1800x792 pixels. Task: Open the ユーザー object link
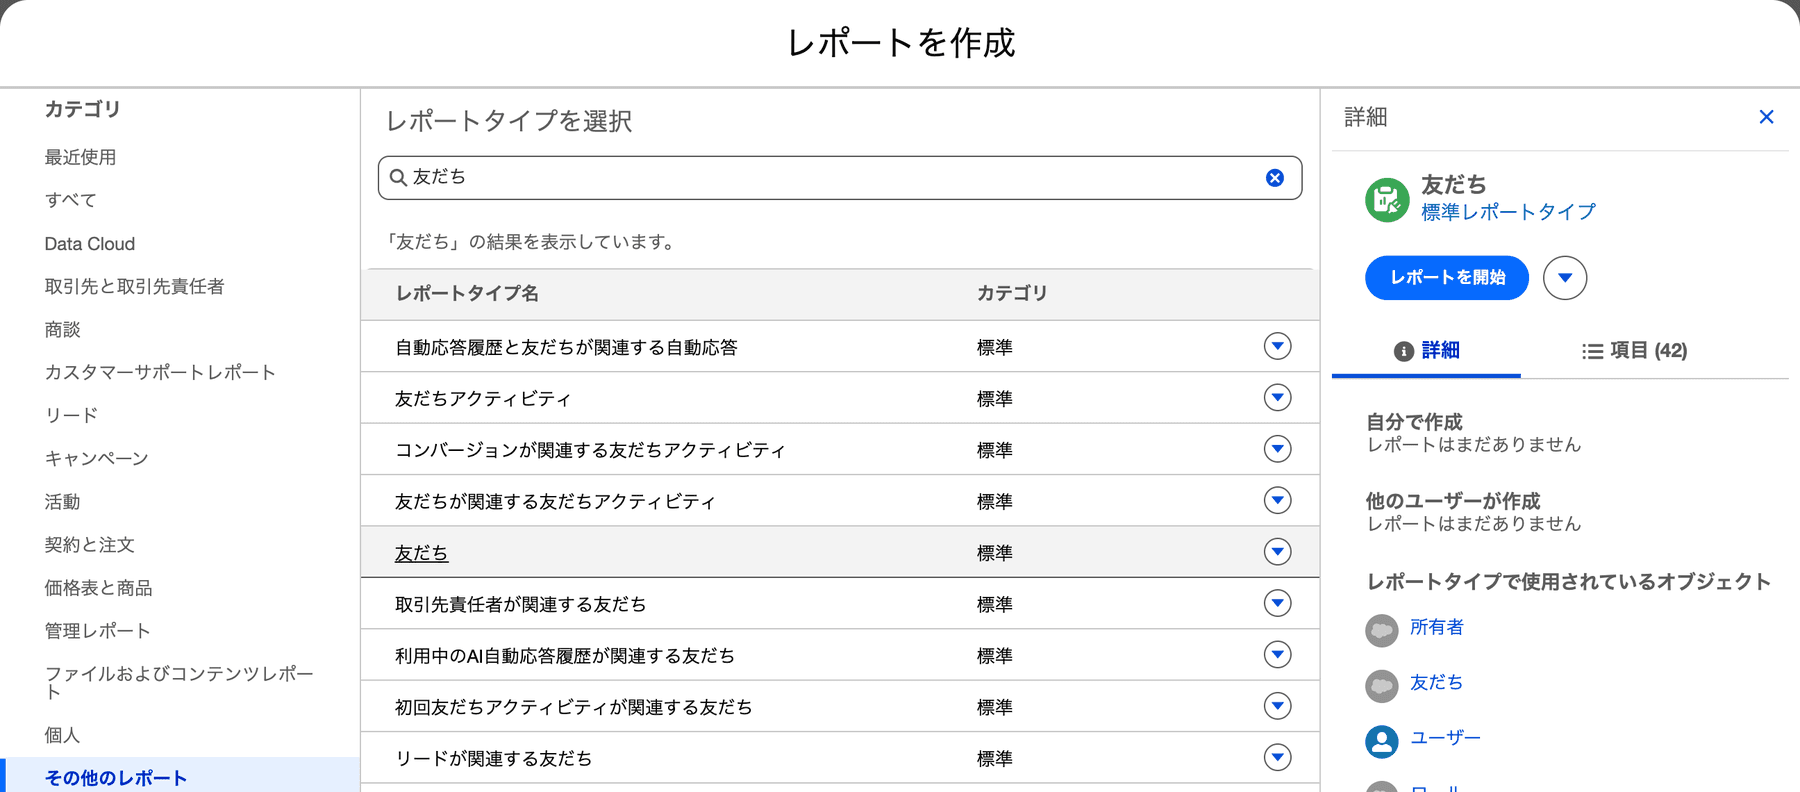1445,737
